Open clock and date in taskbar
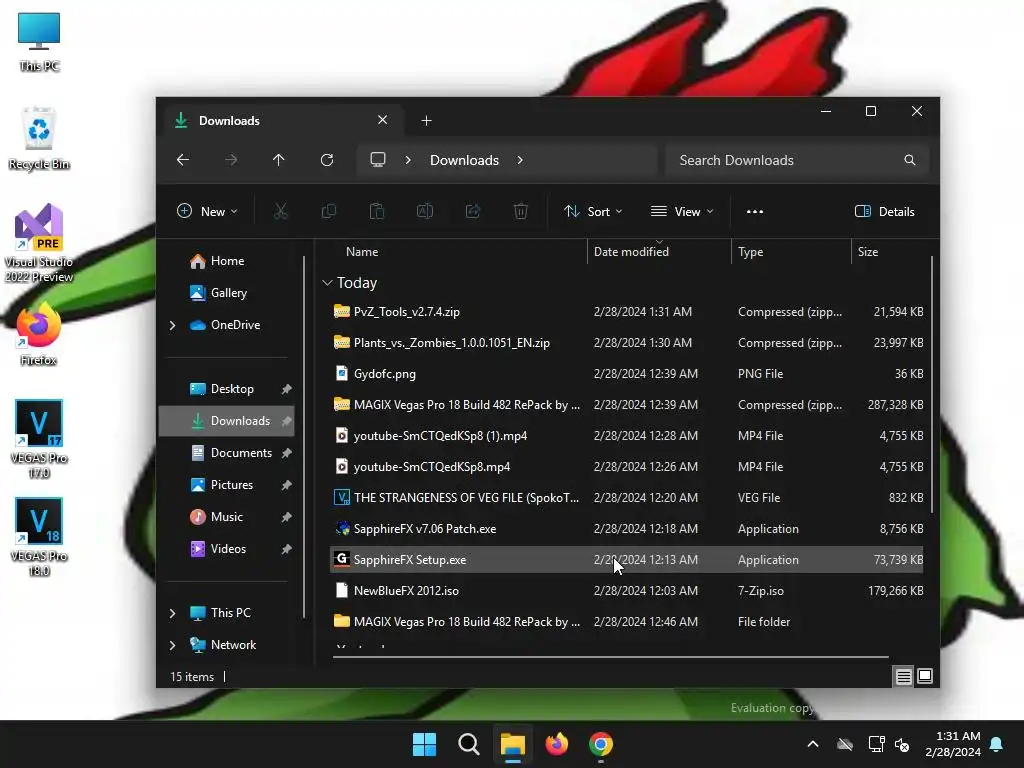The height and width of the screenshot is (768, 1024). [953, 744]
